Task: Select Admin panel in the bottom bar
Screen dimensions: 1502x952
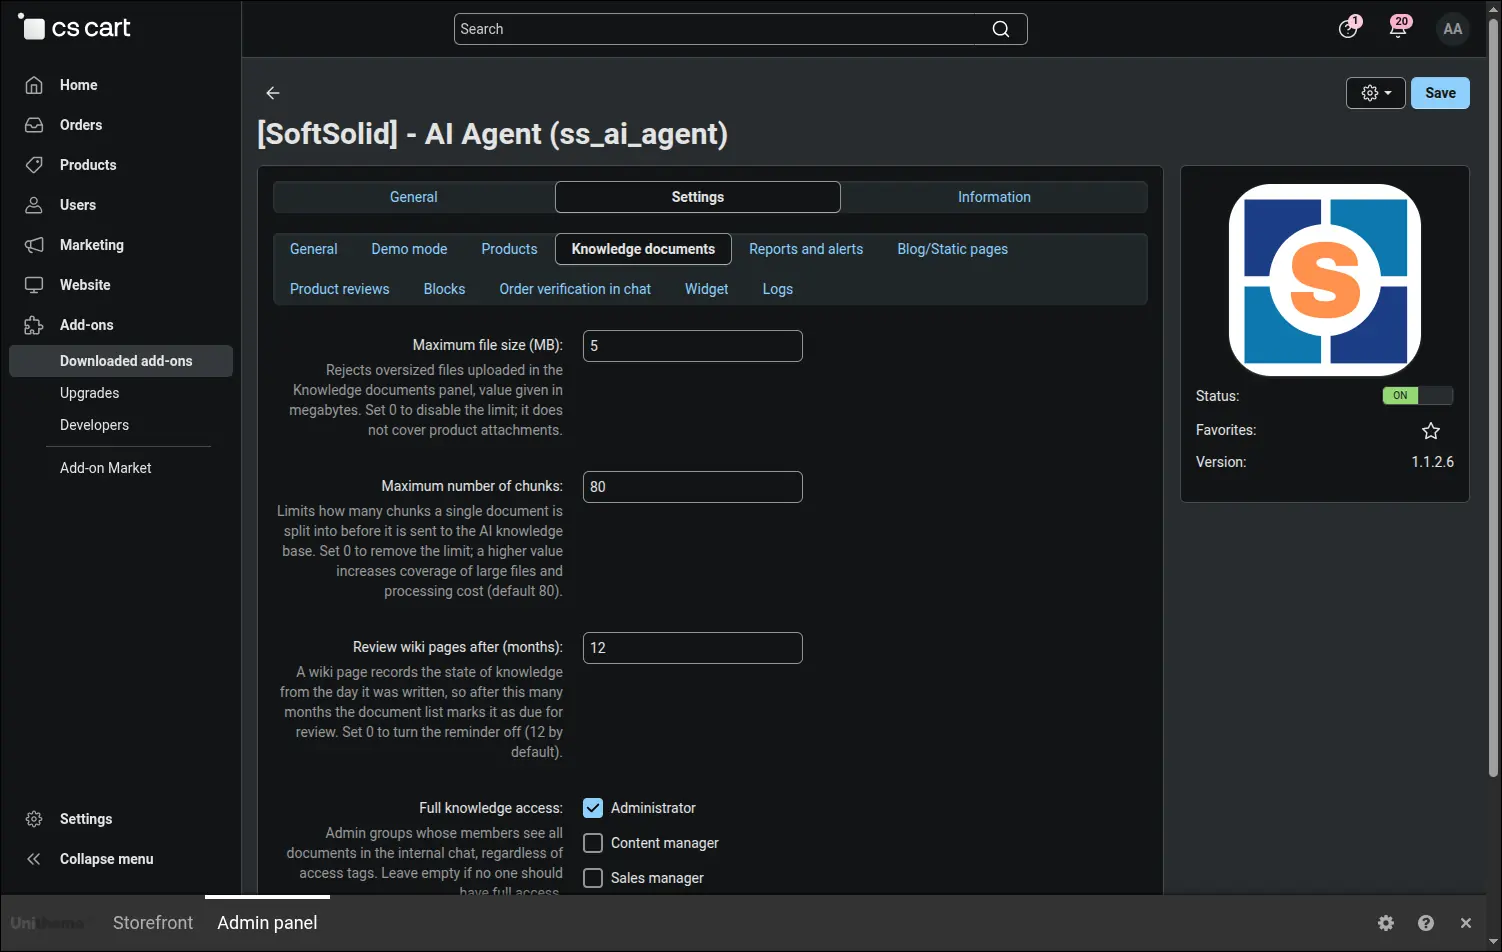Action: (267, 923)
